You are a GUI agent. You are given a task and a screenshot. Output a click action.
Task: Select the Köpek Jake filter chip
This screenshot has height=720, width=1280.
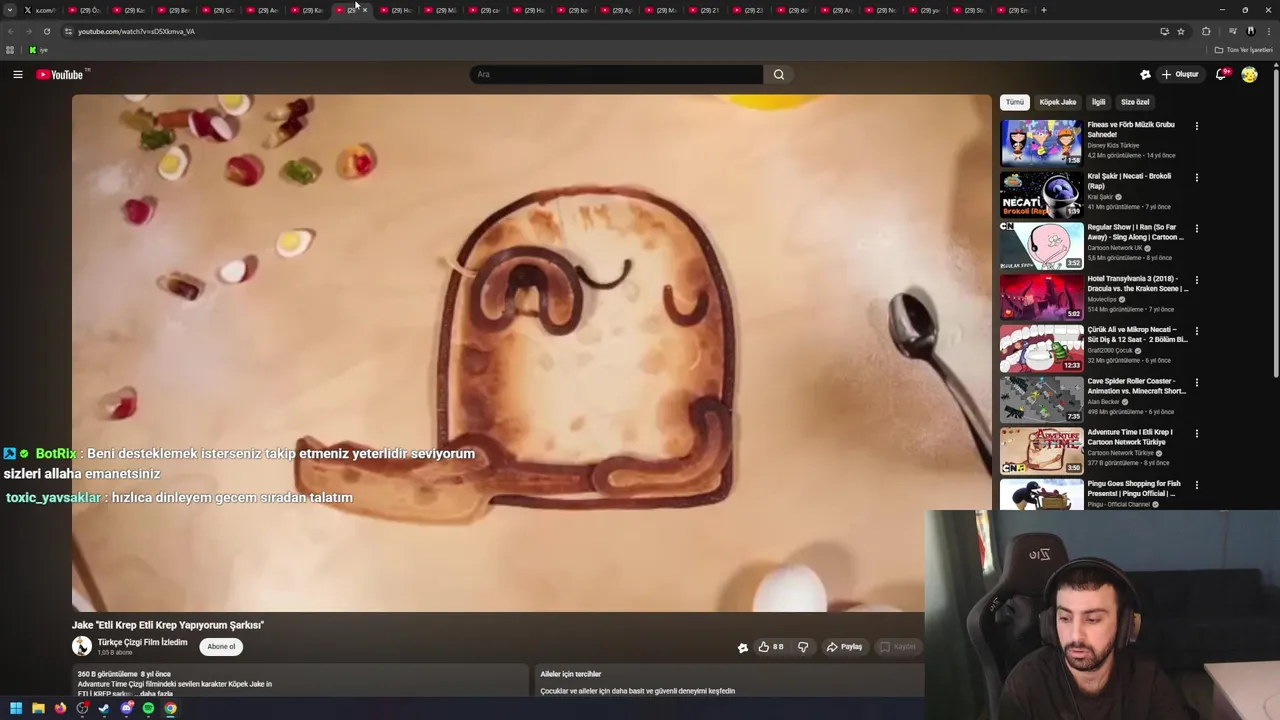(1057, 102)
